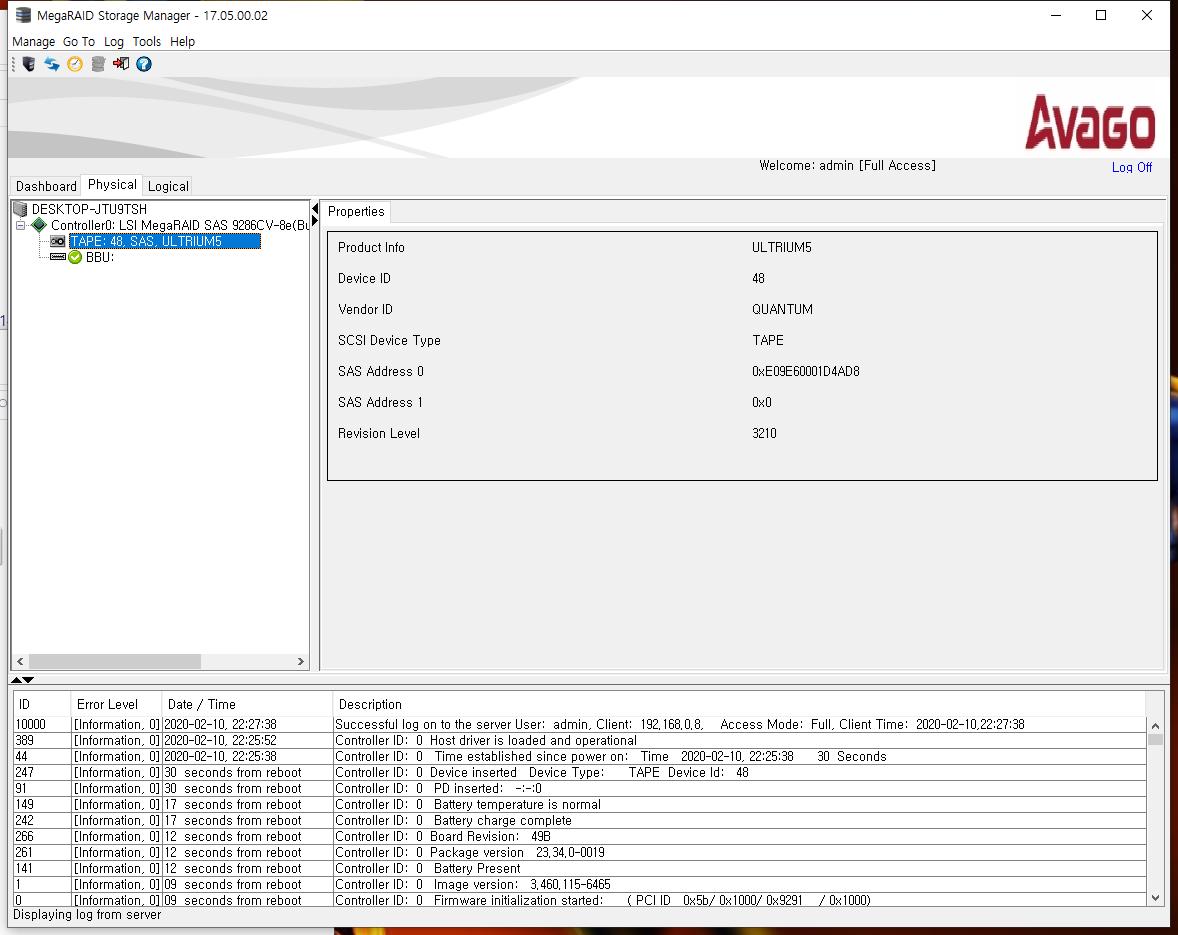Select the Physical tab
The width and height of the screenshot is (1178, 935).
tap(112, 185)
